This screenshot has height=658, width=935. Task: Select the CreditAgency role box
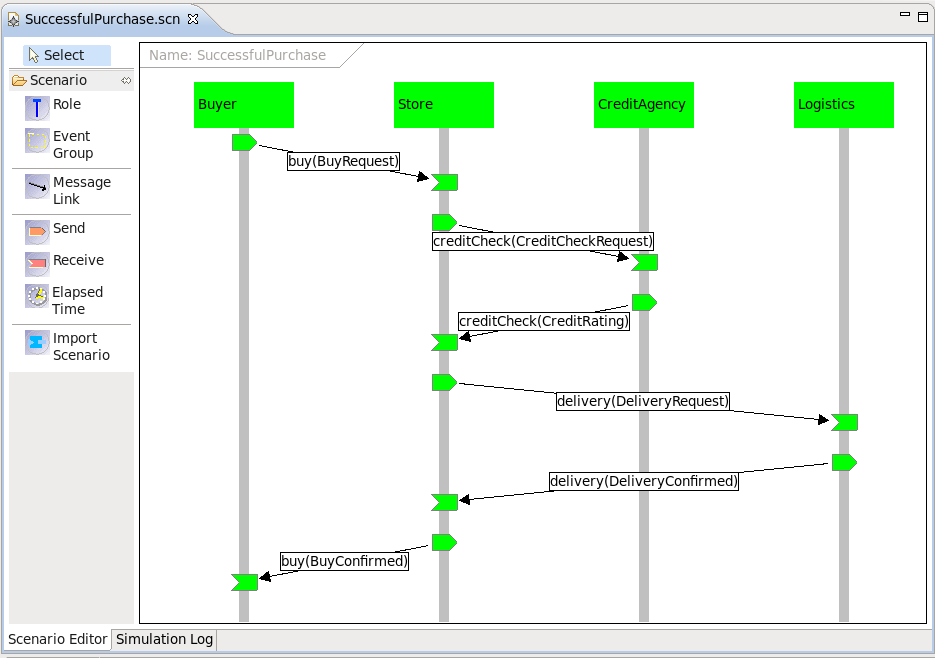point(643,104)
